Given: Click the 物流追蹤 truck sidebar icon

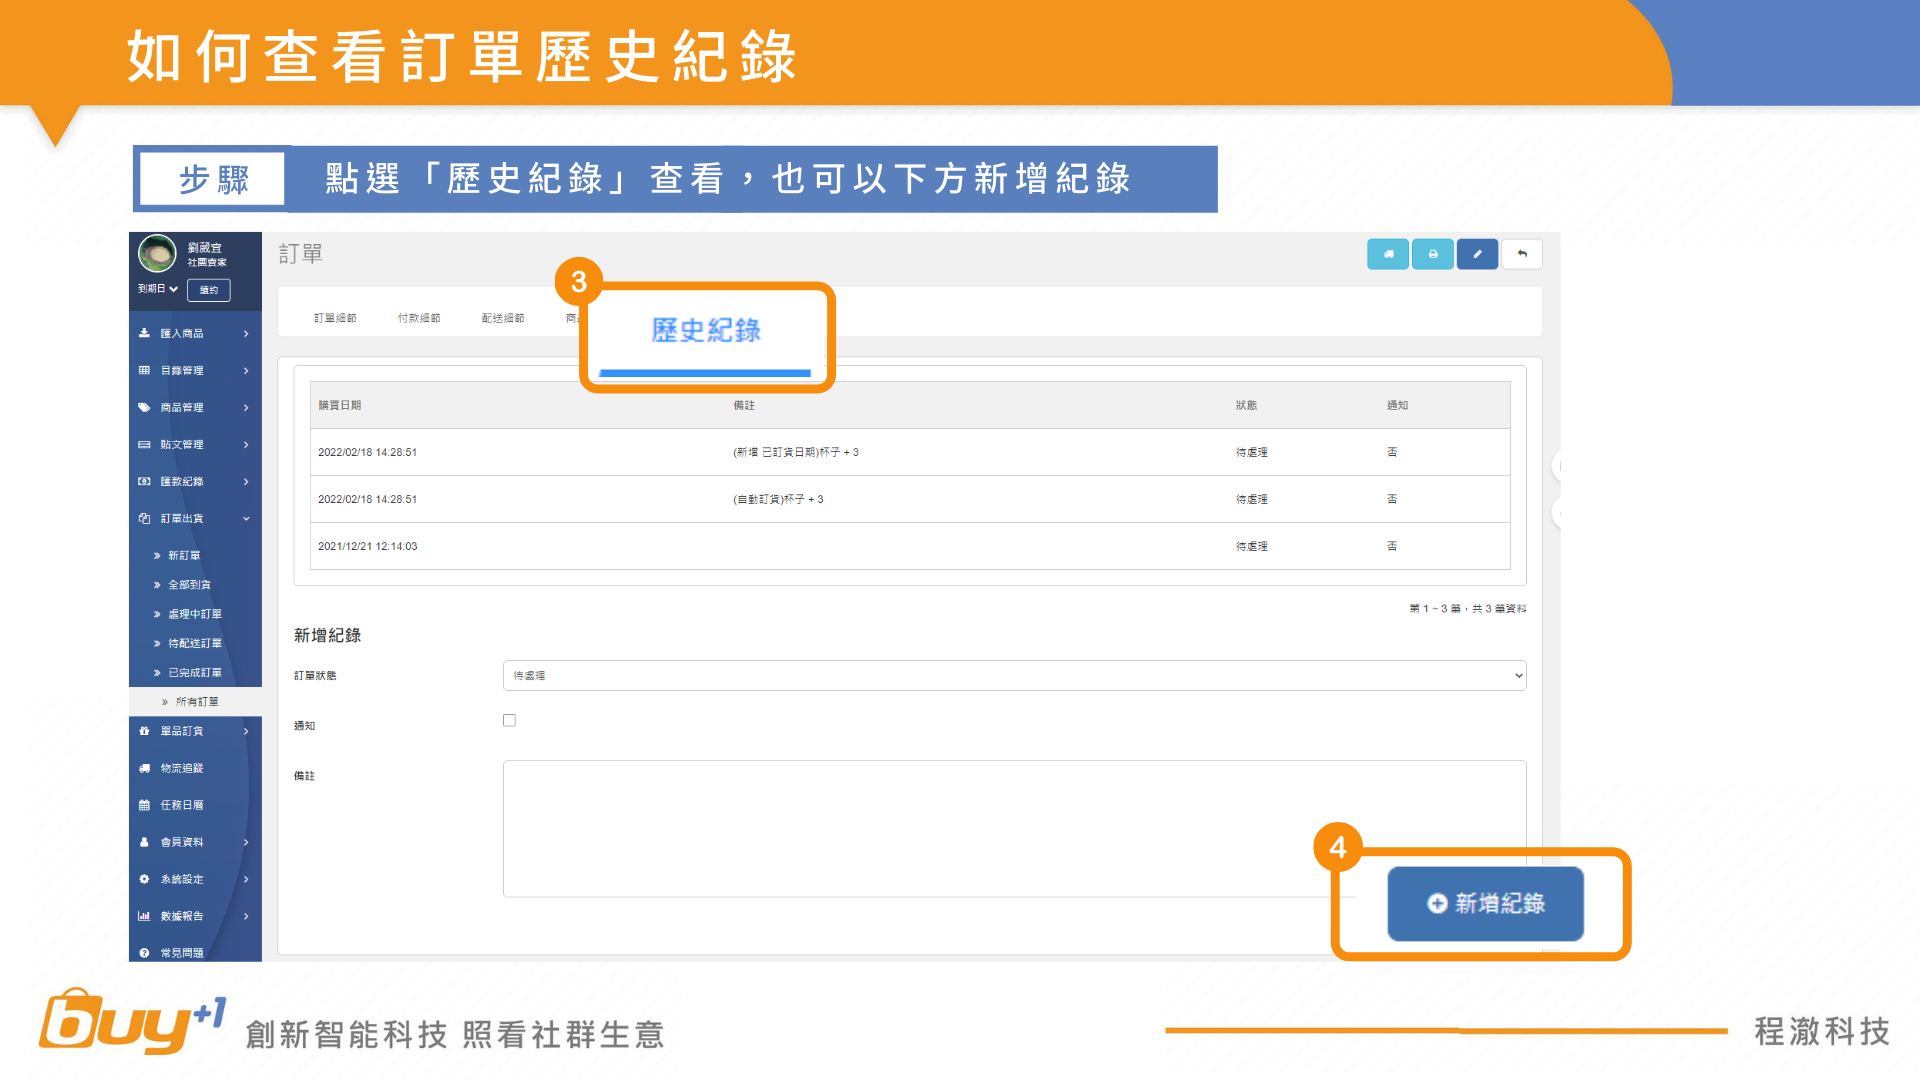Looking at the screenshot, I should click(x=144, y=768).
